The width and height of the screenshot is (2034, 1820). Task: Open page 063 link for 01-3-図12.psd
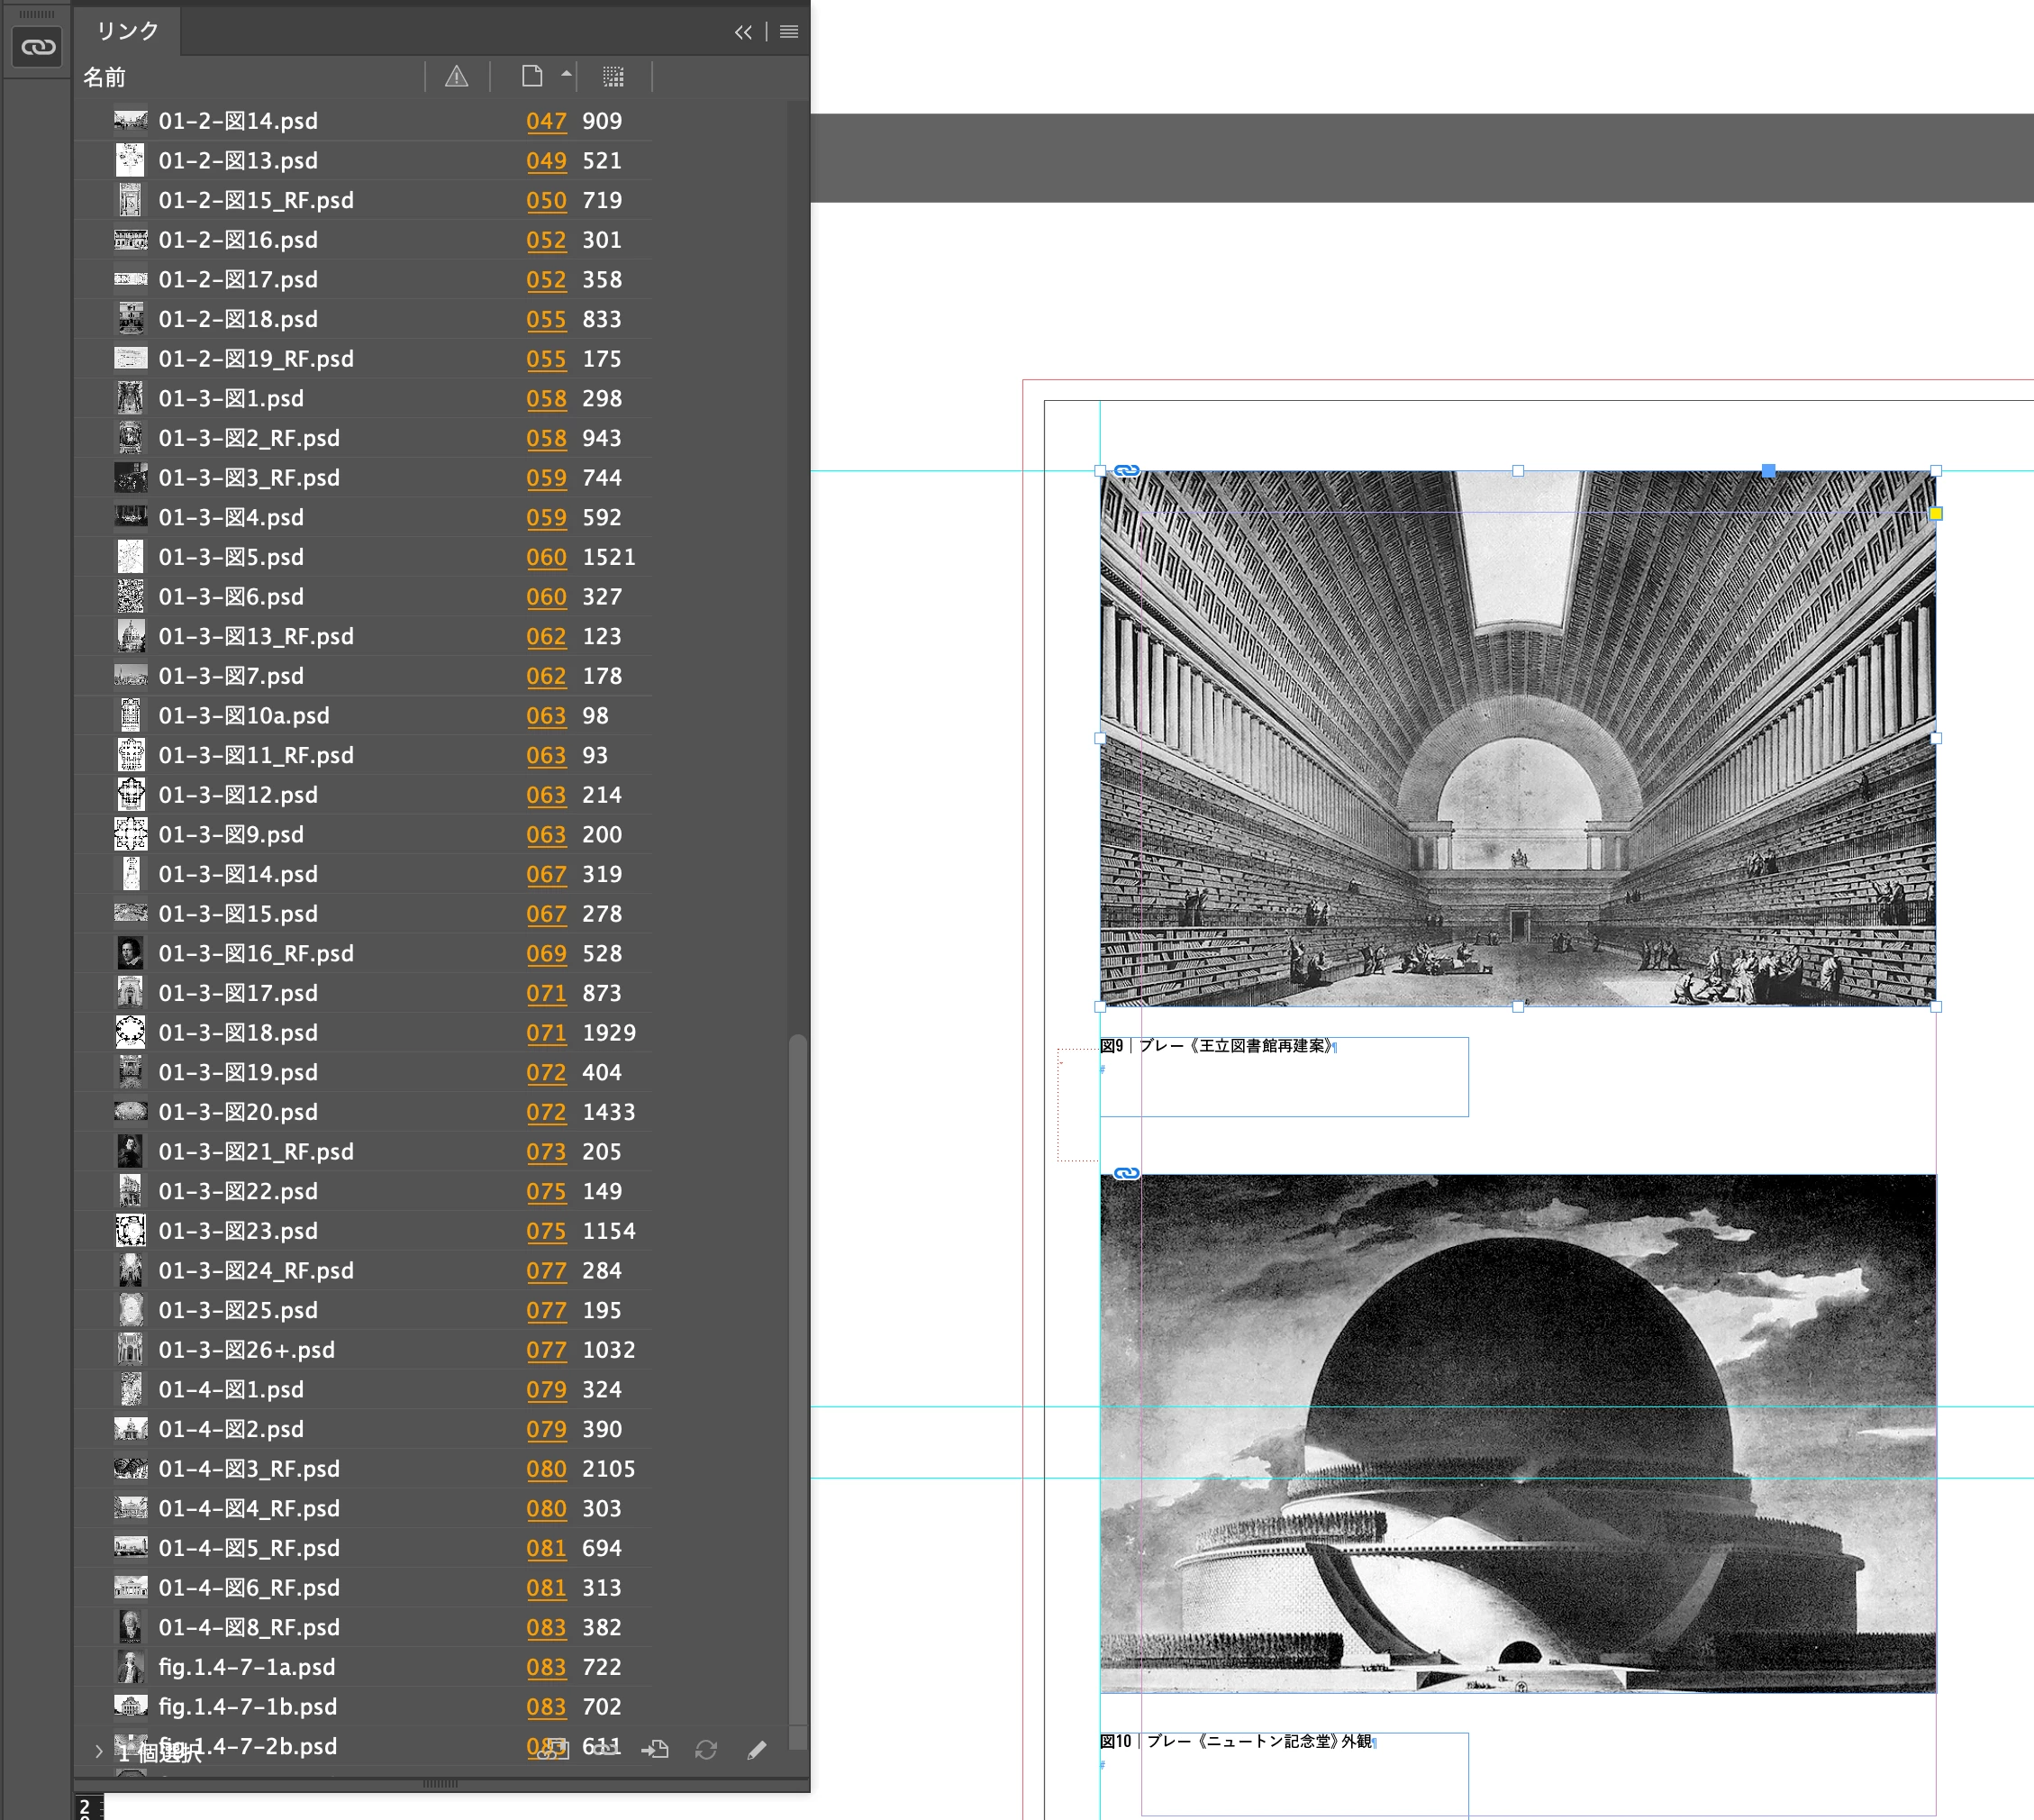[x=546, y=795]
